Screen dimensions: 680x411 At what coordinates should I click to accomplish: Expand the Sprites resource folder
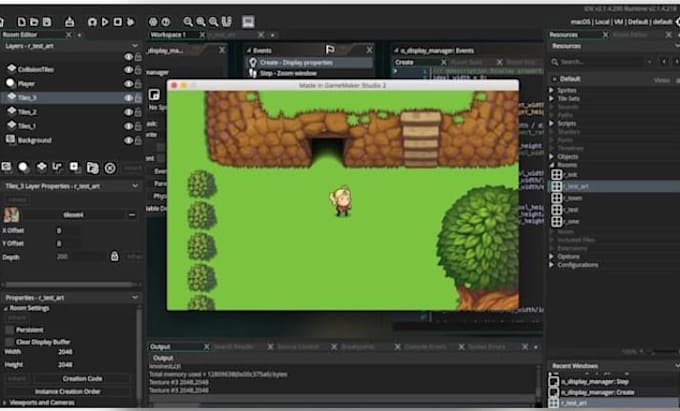click(x=552, y=90)
